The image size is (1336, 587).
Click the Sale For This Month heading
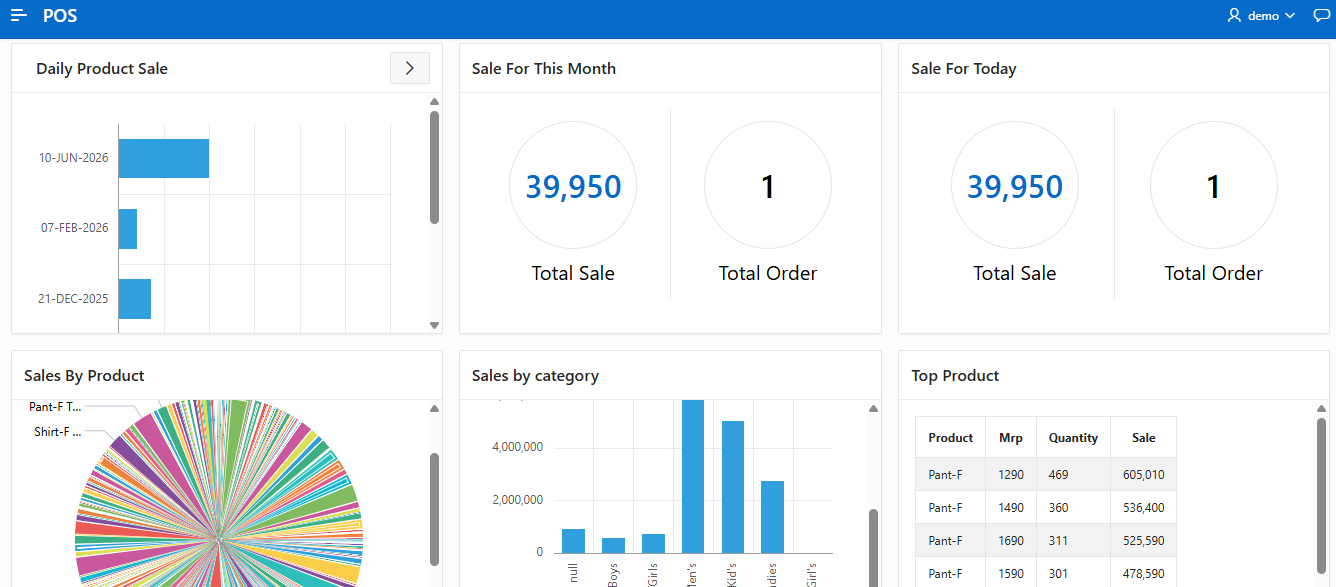click(544, 69)
